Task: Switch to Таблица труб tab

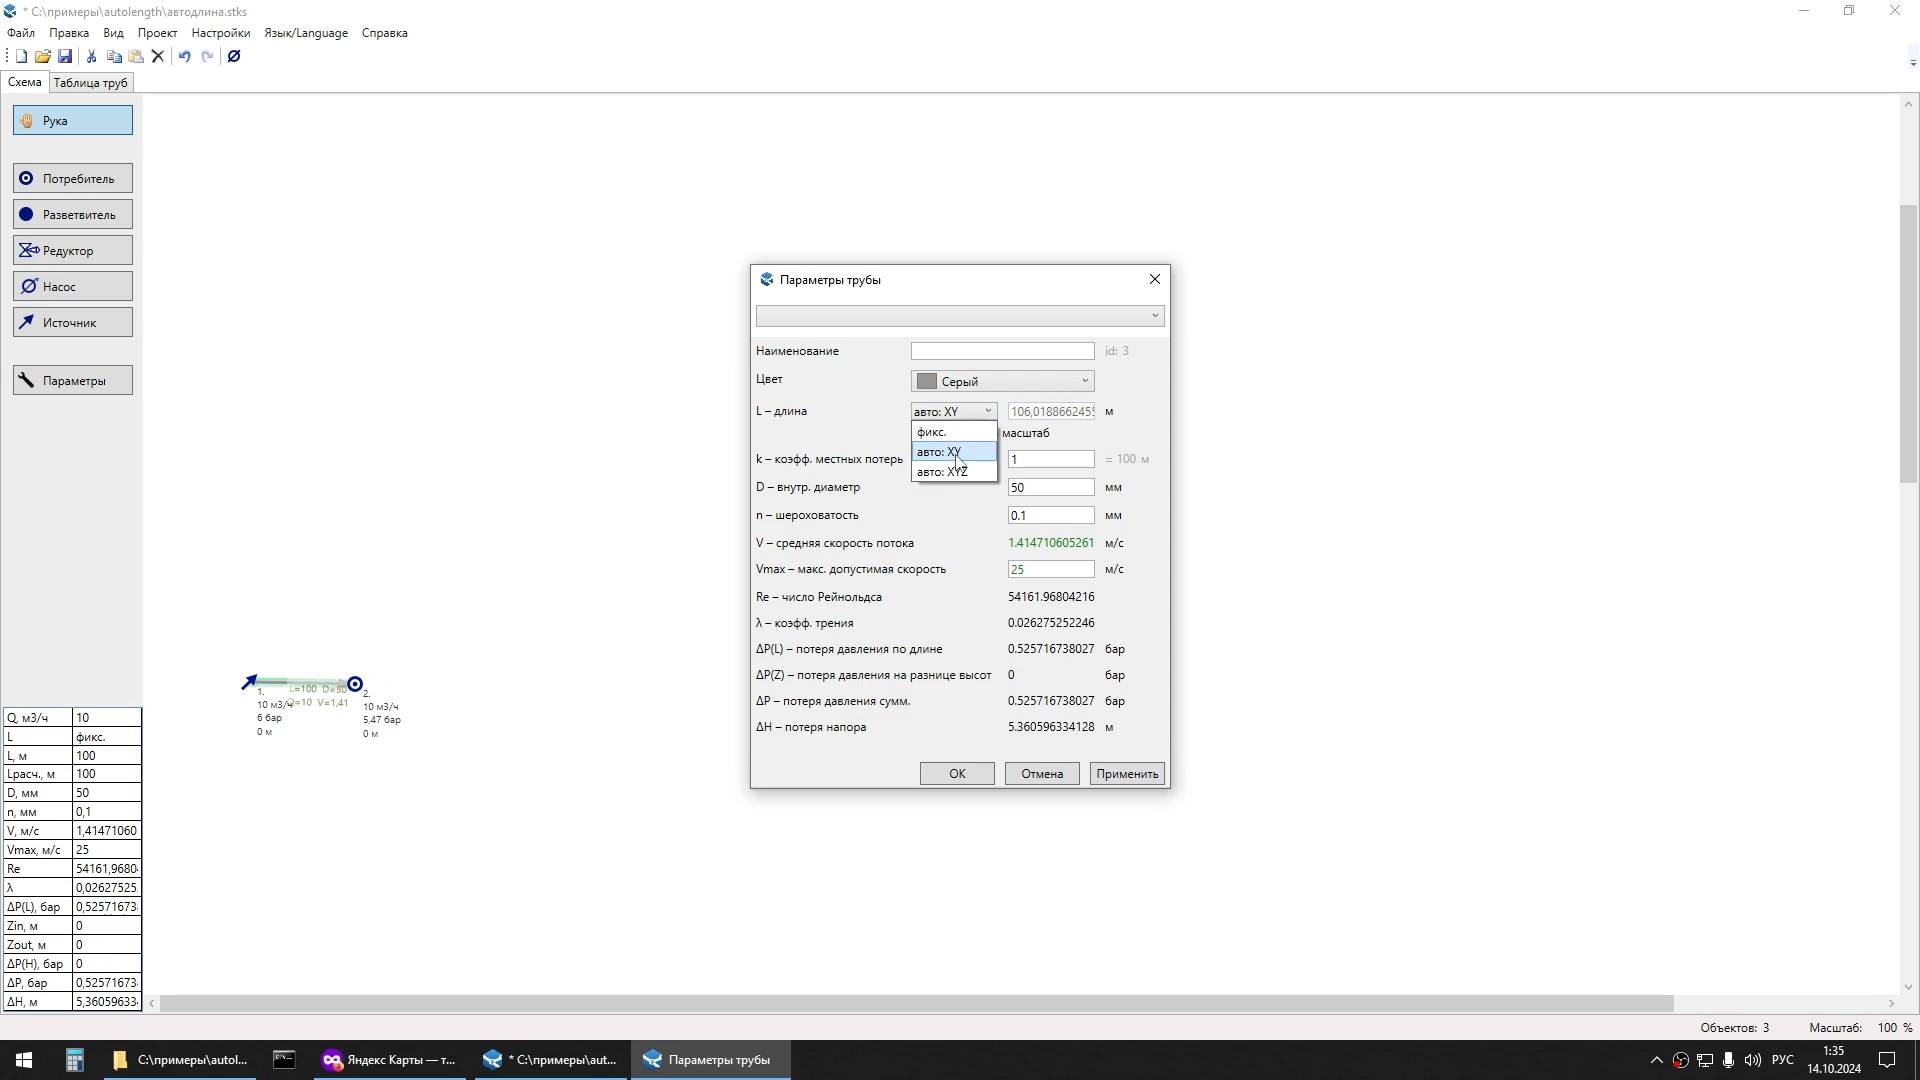Action: (x=90, y=83)
